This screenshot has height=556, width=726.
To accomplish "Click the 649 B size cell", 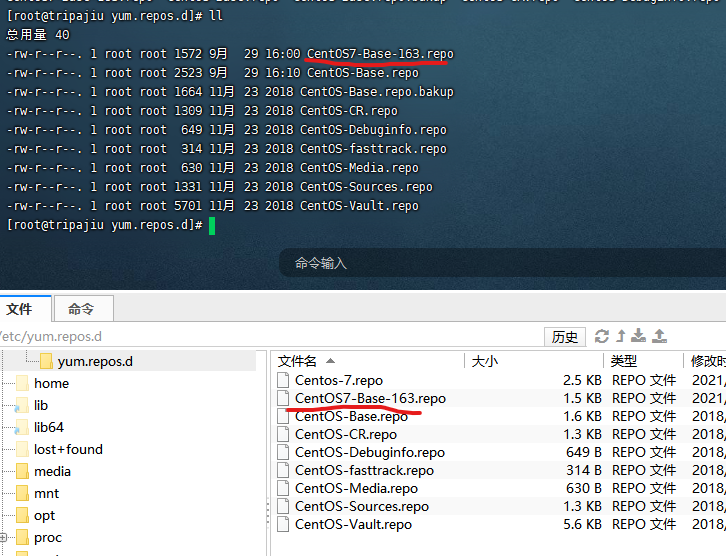I will (x=584, y=453).
